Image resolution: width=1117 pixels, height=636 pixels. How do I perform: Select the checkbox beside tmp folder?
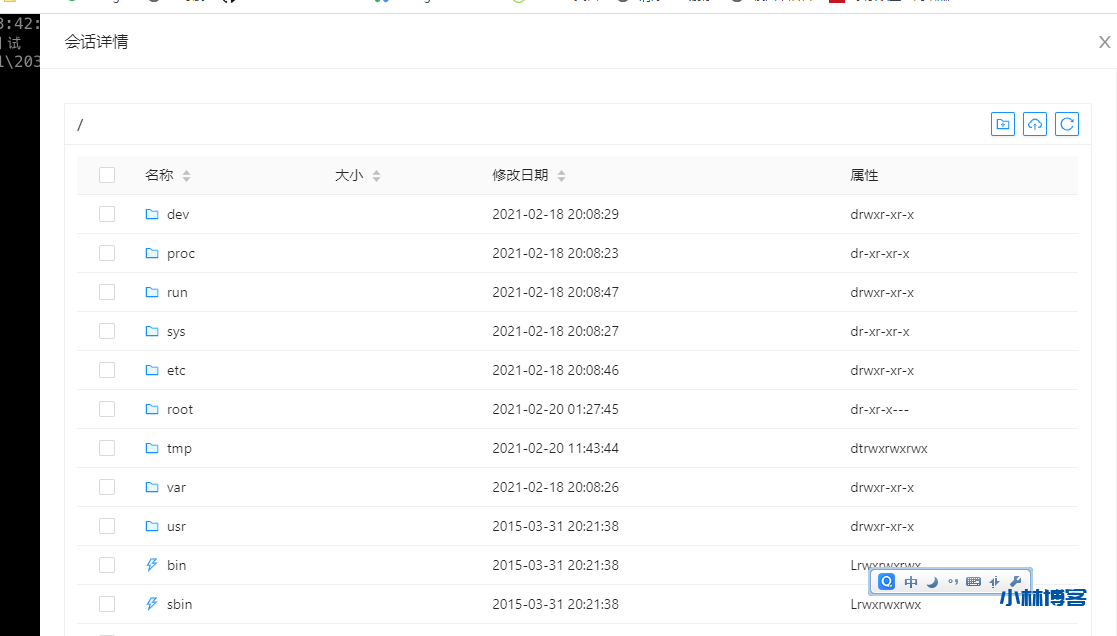(x=107, y=448)
